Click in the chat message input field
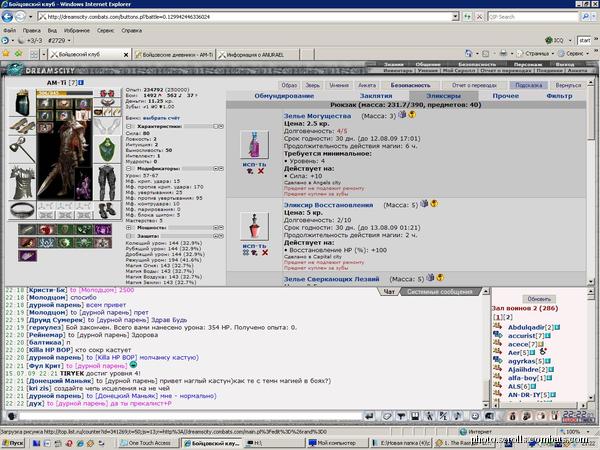The width and height of the screenshot is (600, 450). coord(190,416)
